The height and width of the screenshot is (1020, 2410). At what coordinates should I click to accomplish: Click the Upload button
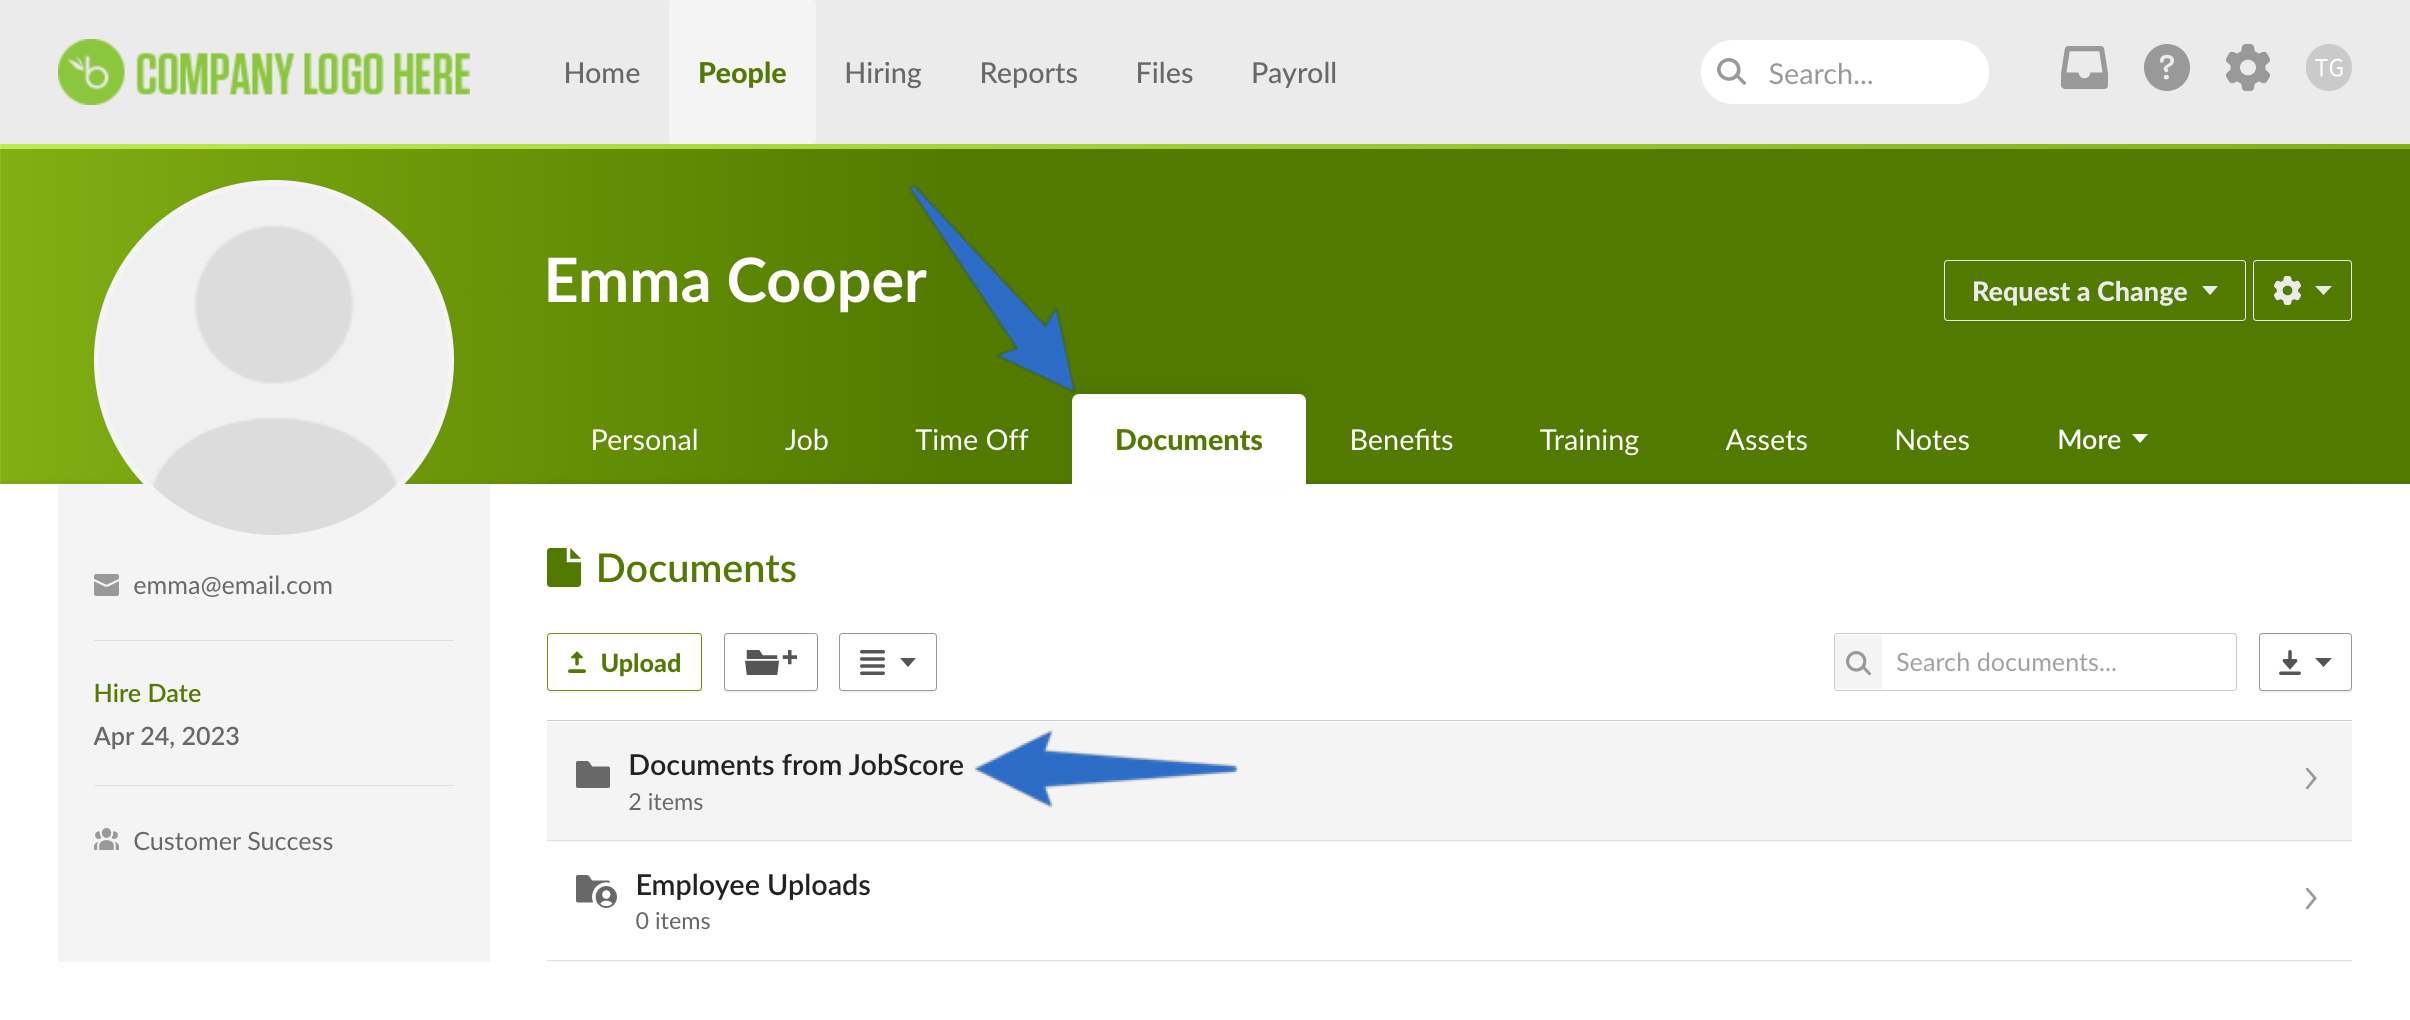[624, 662]
